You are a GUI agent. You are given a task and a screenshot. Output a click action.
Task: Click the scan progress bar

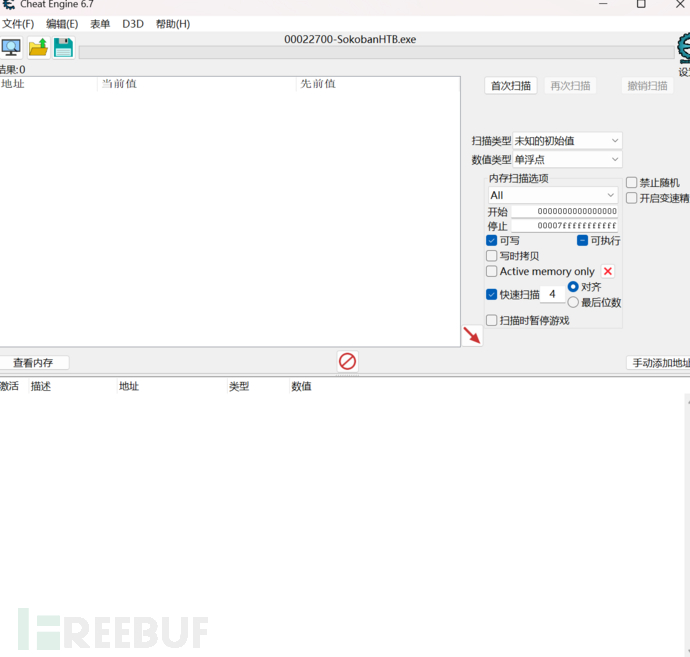[377, 52]
